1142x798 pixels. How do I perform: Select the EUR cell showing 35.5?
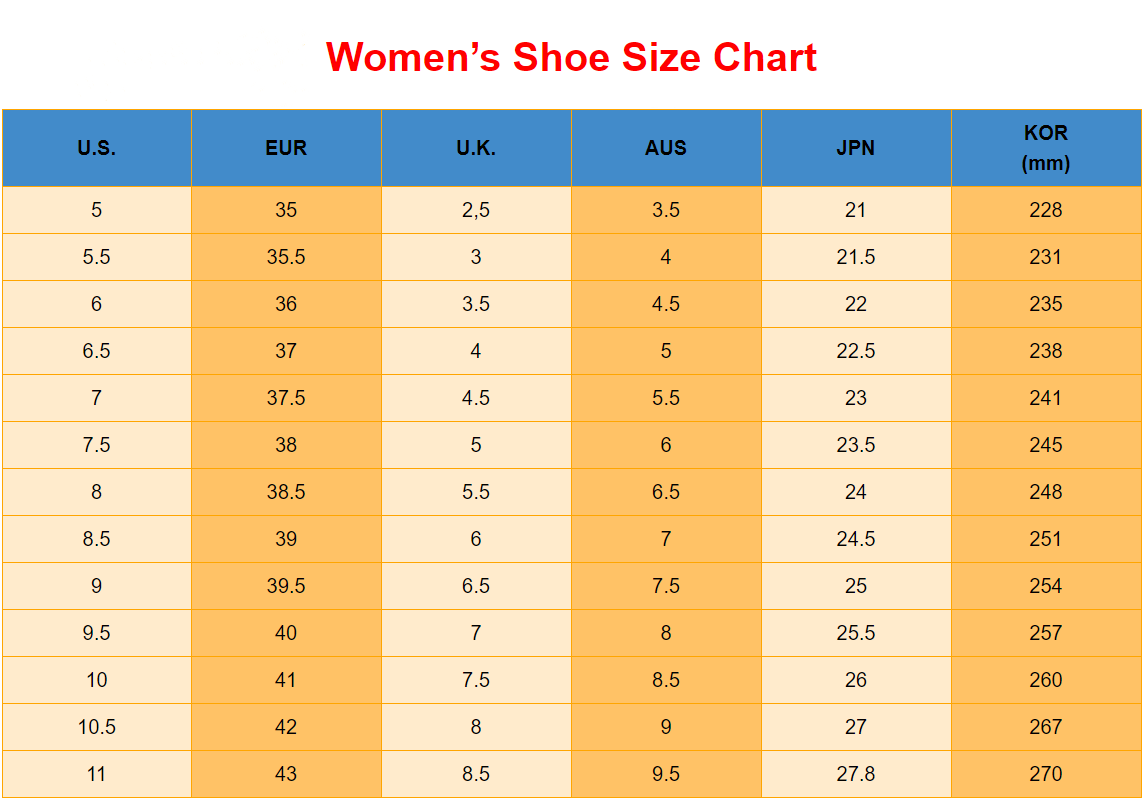click(x=286, y=257)
